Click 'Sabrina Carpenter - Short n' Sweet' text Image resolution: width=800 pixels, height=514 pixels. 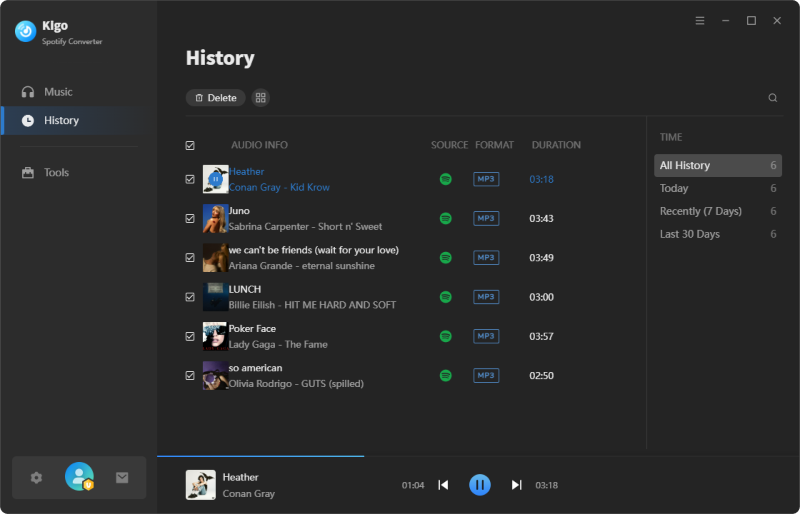click(306, 227)
